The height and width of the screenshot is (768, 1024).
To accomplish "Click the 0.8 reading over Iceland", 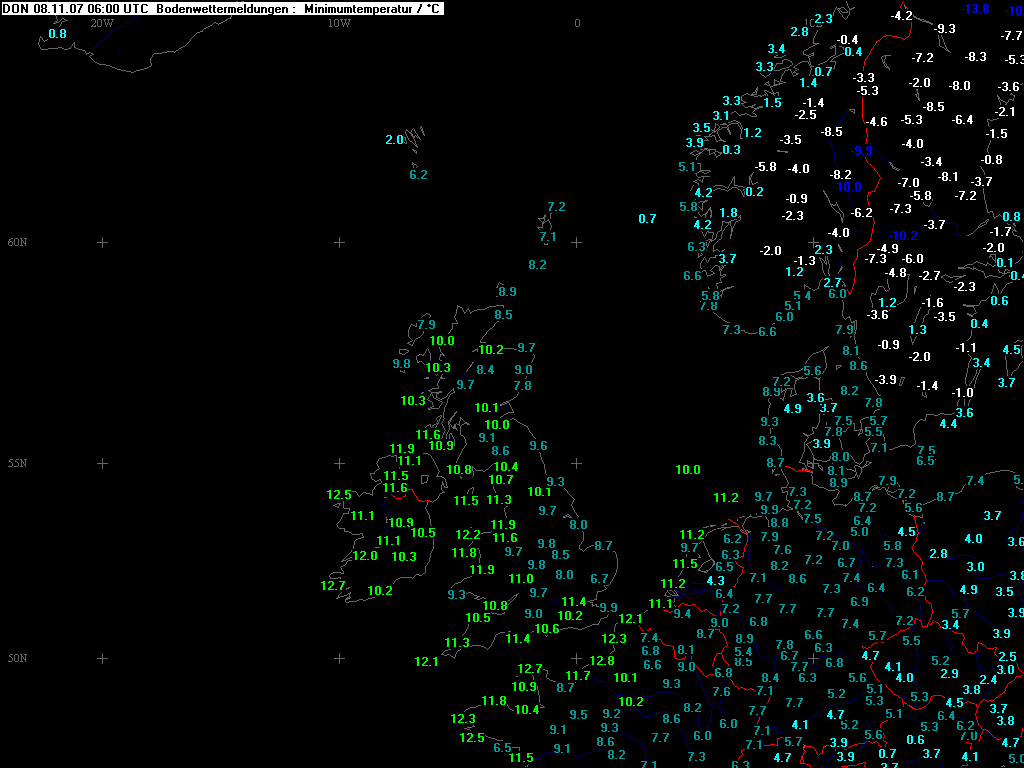I will [58, 34].
